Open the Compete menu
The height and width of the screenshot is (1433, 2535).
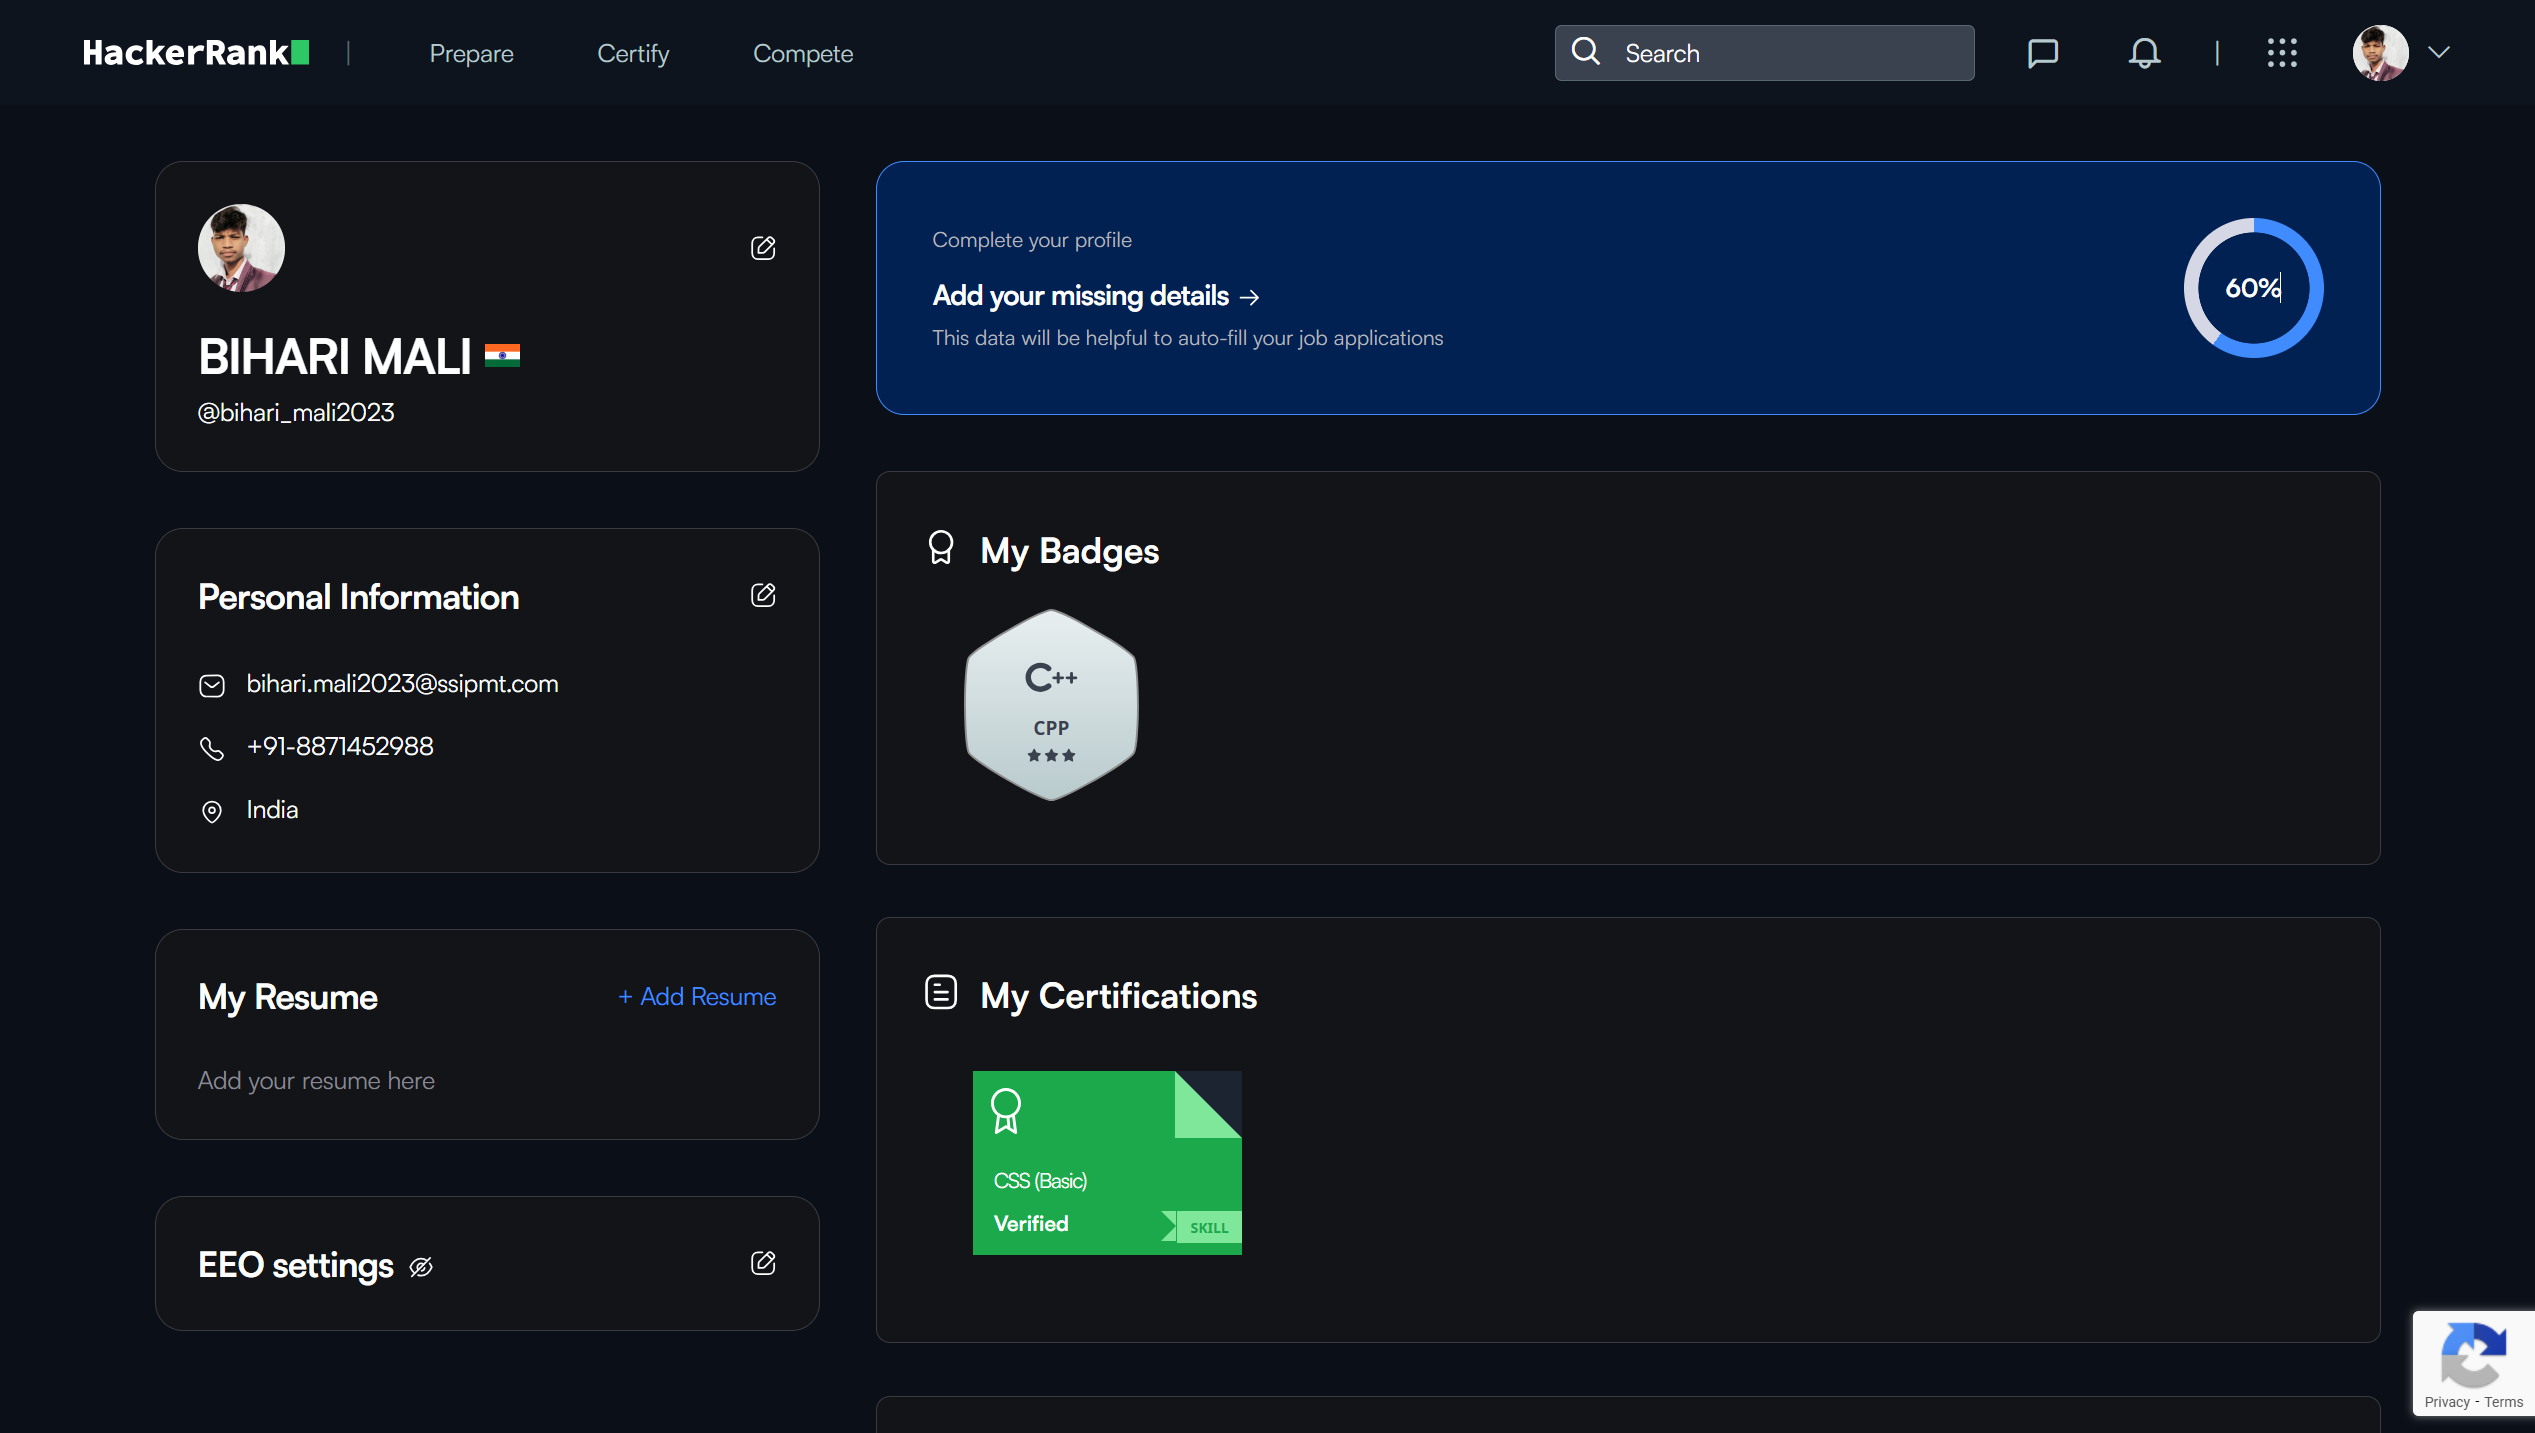click(803, 54)
